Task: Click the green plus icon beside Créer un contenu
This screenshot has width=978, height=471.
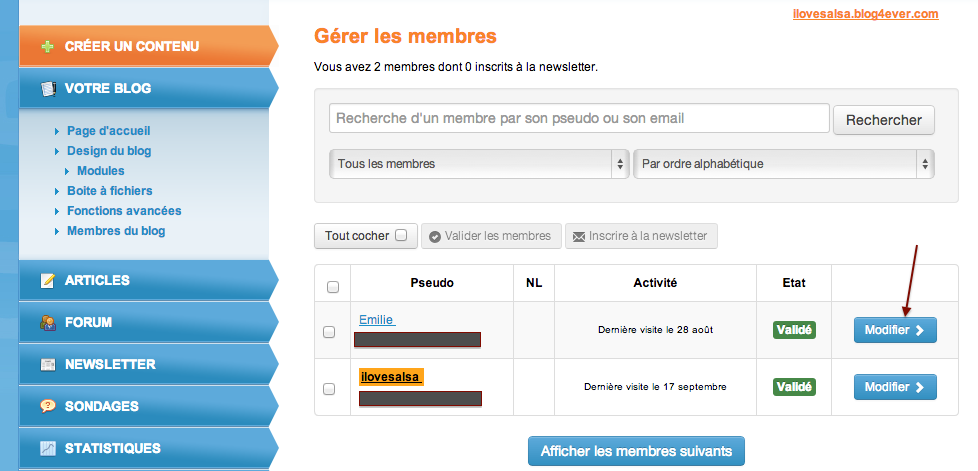Action: pos(47,47)
